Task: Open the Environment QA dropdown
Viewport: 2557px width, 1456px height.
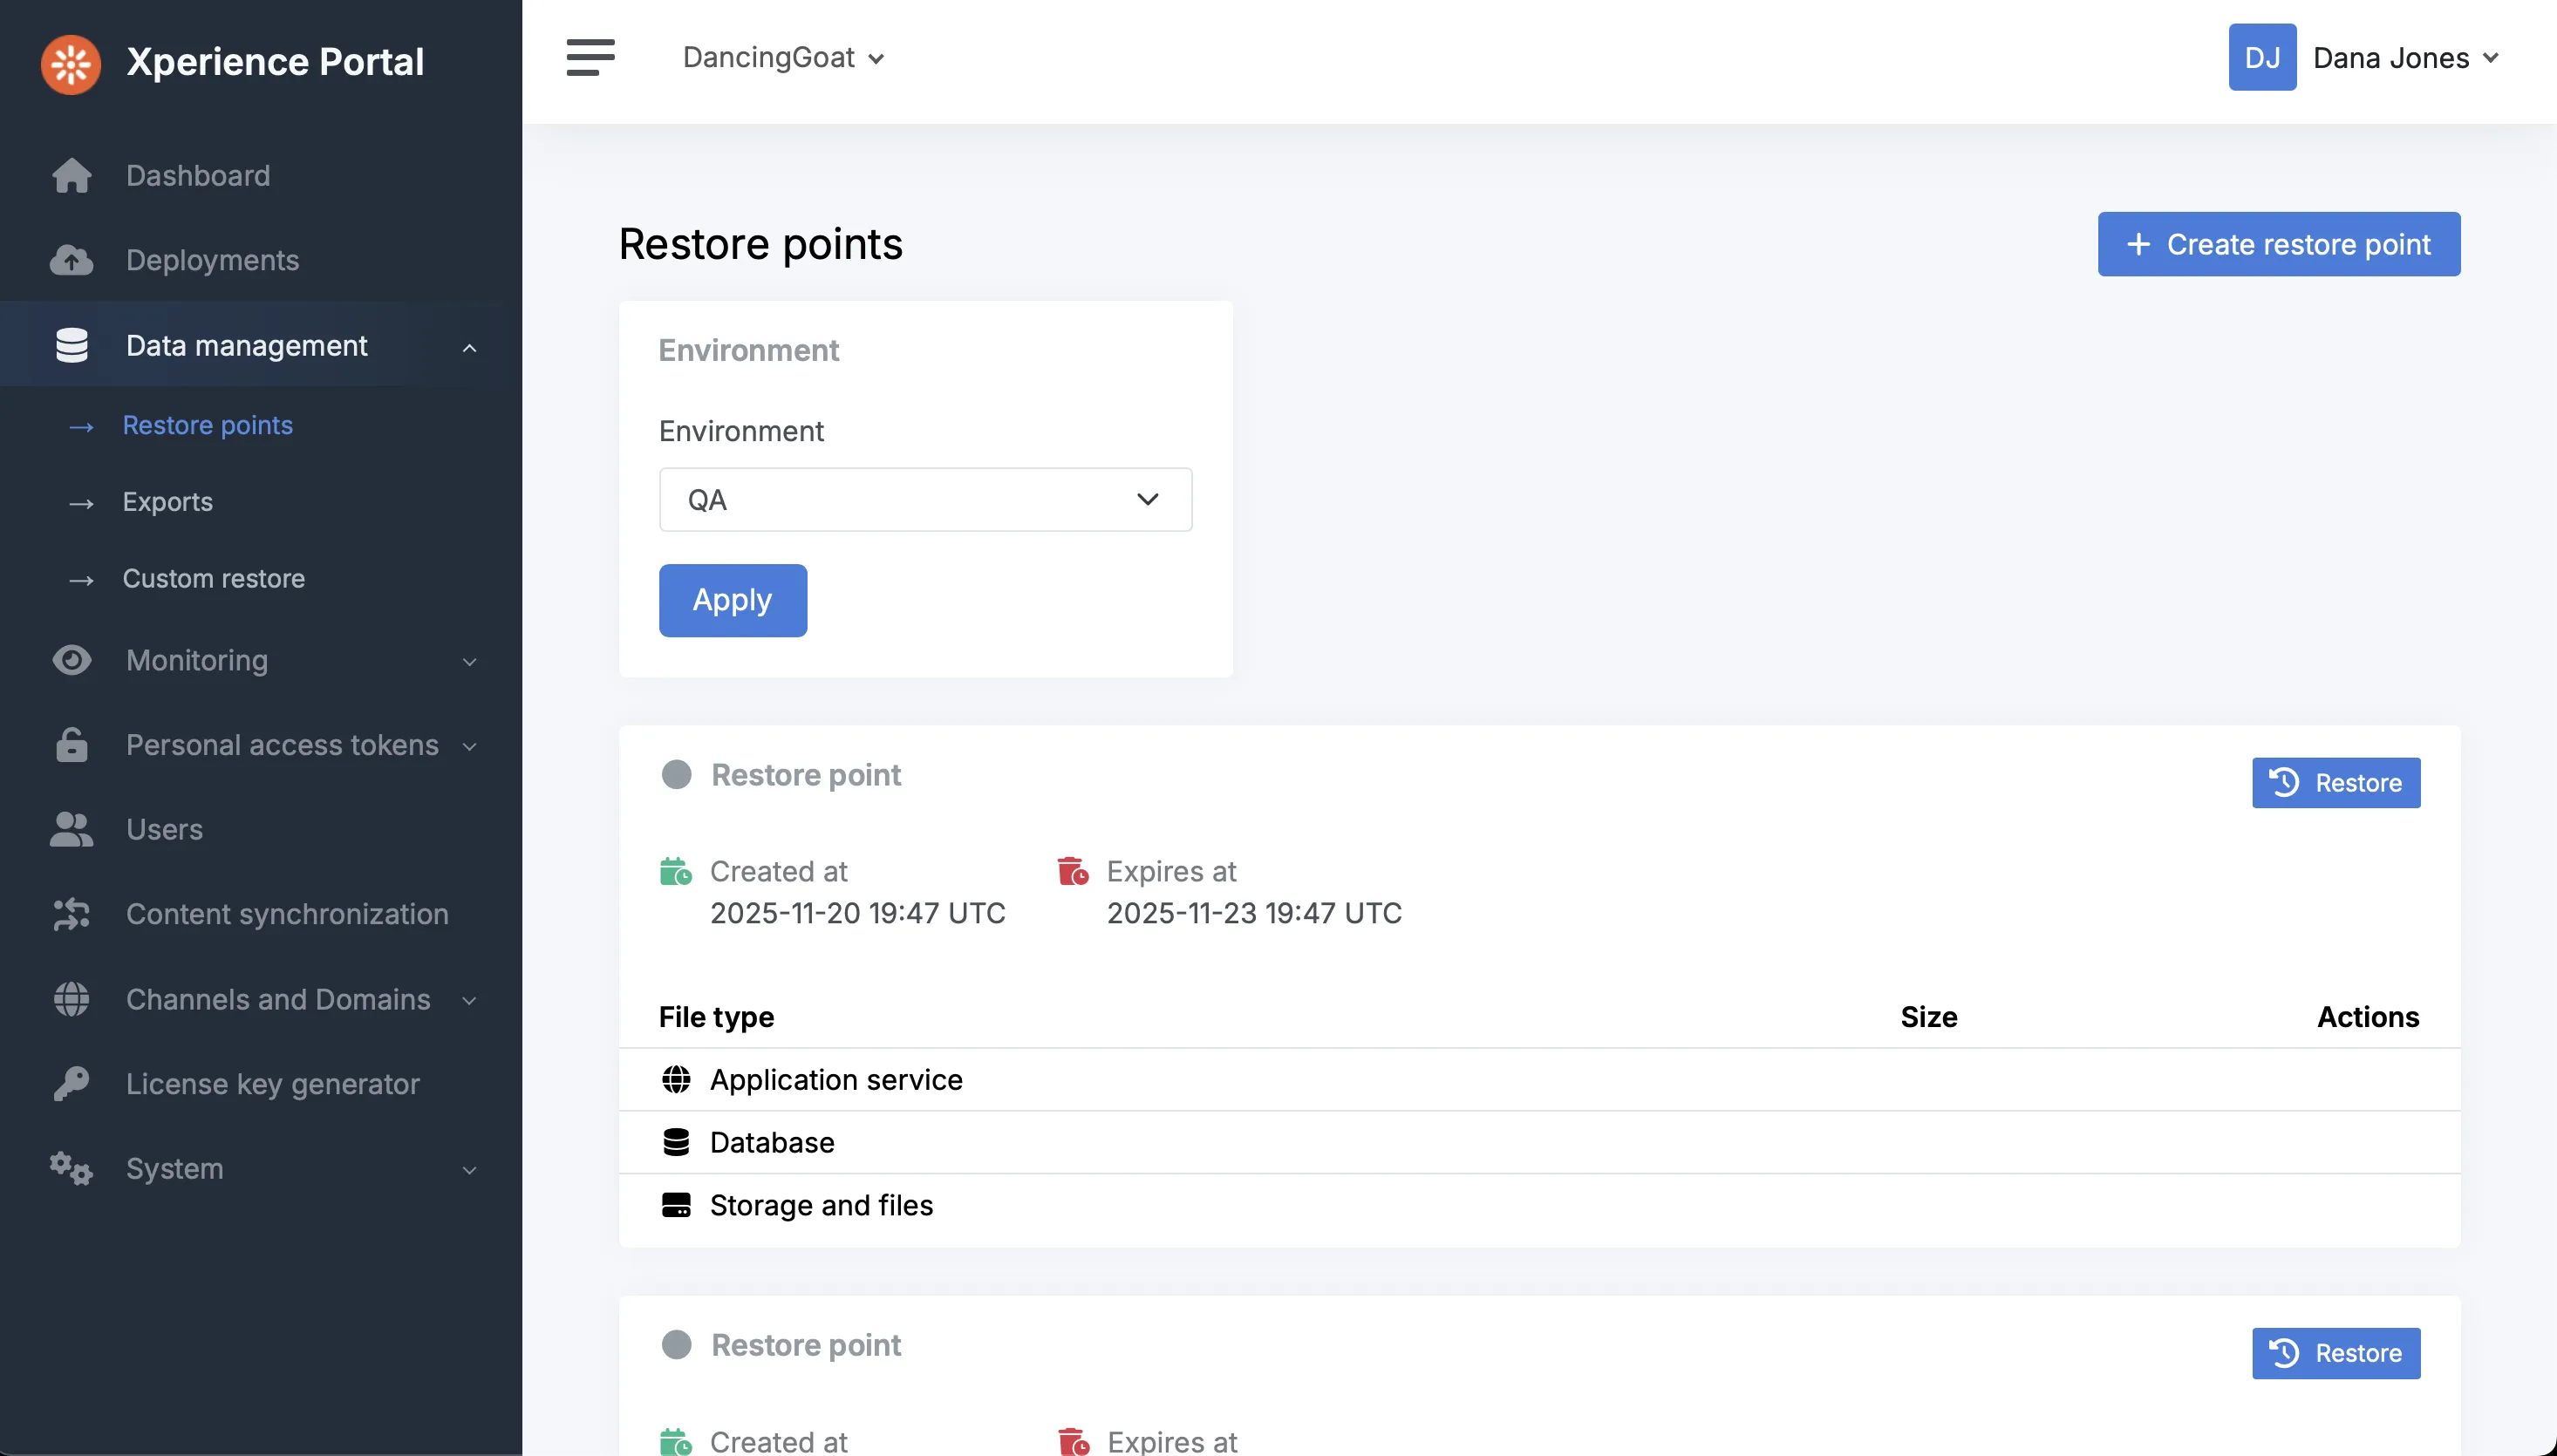Action: coord(924,499)
